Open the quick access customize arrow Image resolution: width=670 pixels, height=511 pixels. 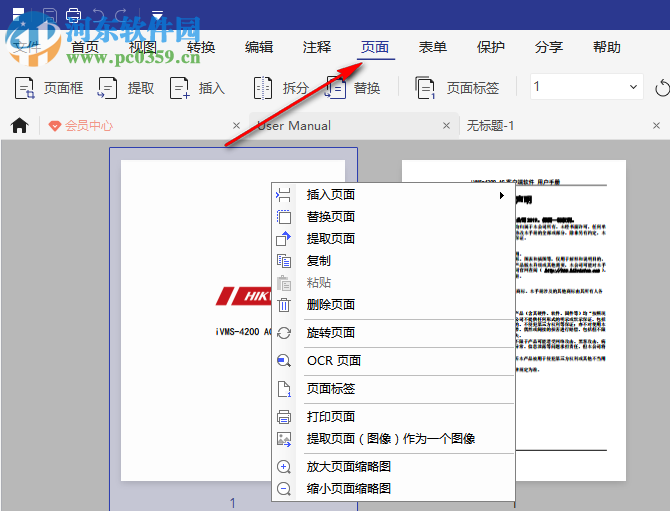pos(157,15)
